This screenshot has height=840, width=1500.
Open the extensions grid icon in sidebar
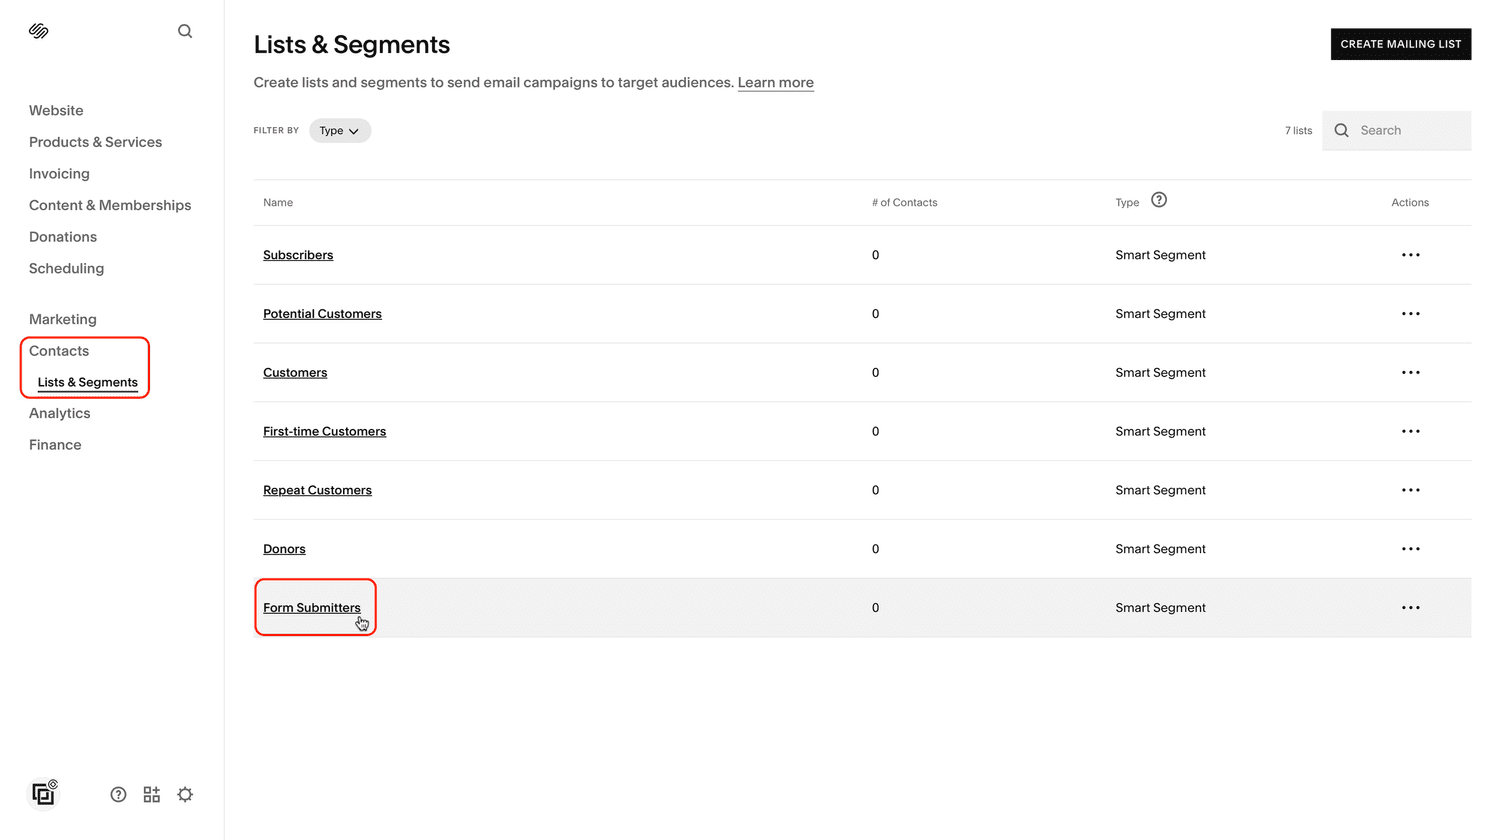point(152,794)
